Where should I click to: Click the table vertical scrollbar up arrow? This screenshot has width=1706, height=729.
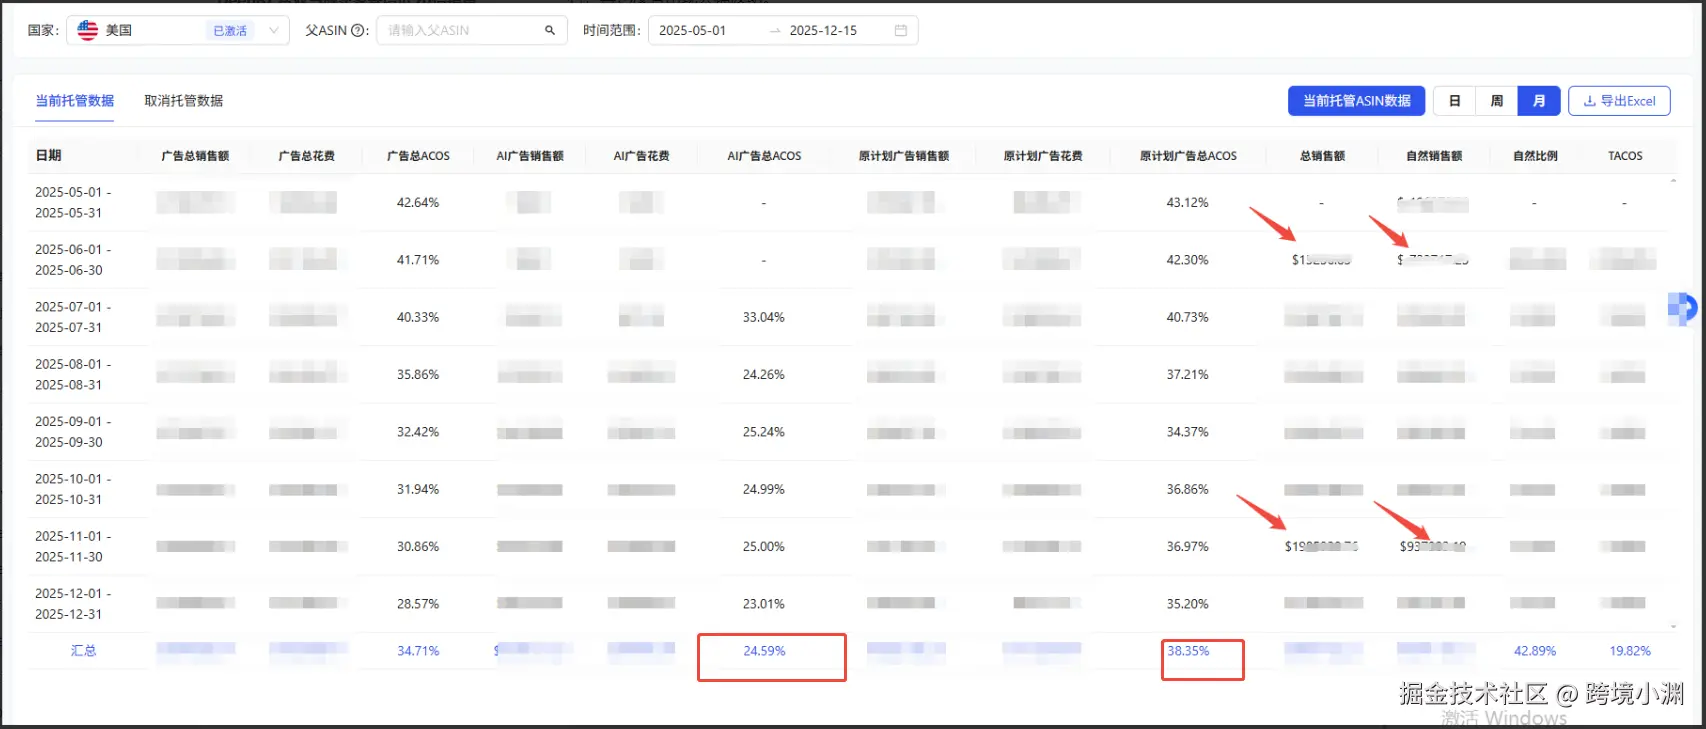point(1674,181)
